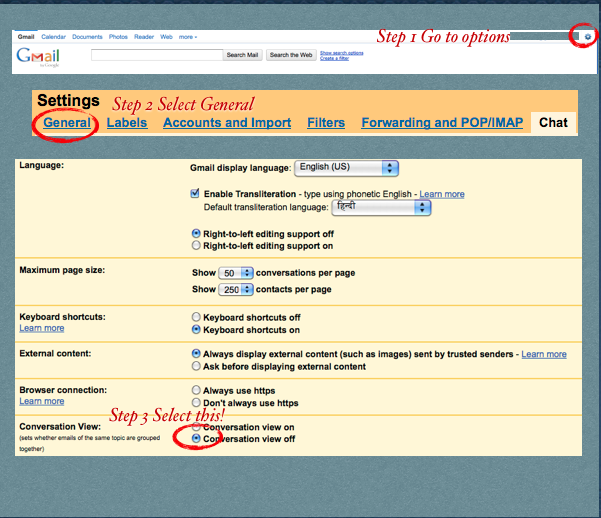The image size is (601, 518).
Task: Open Gmail display language dropdown
Action: (x=346, y=168)
